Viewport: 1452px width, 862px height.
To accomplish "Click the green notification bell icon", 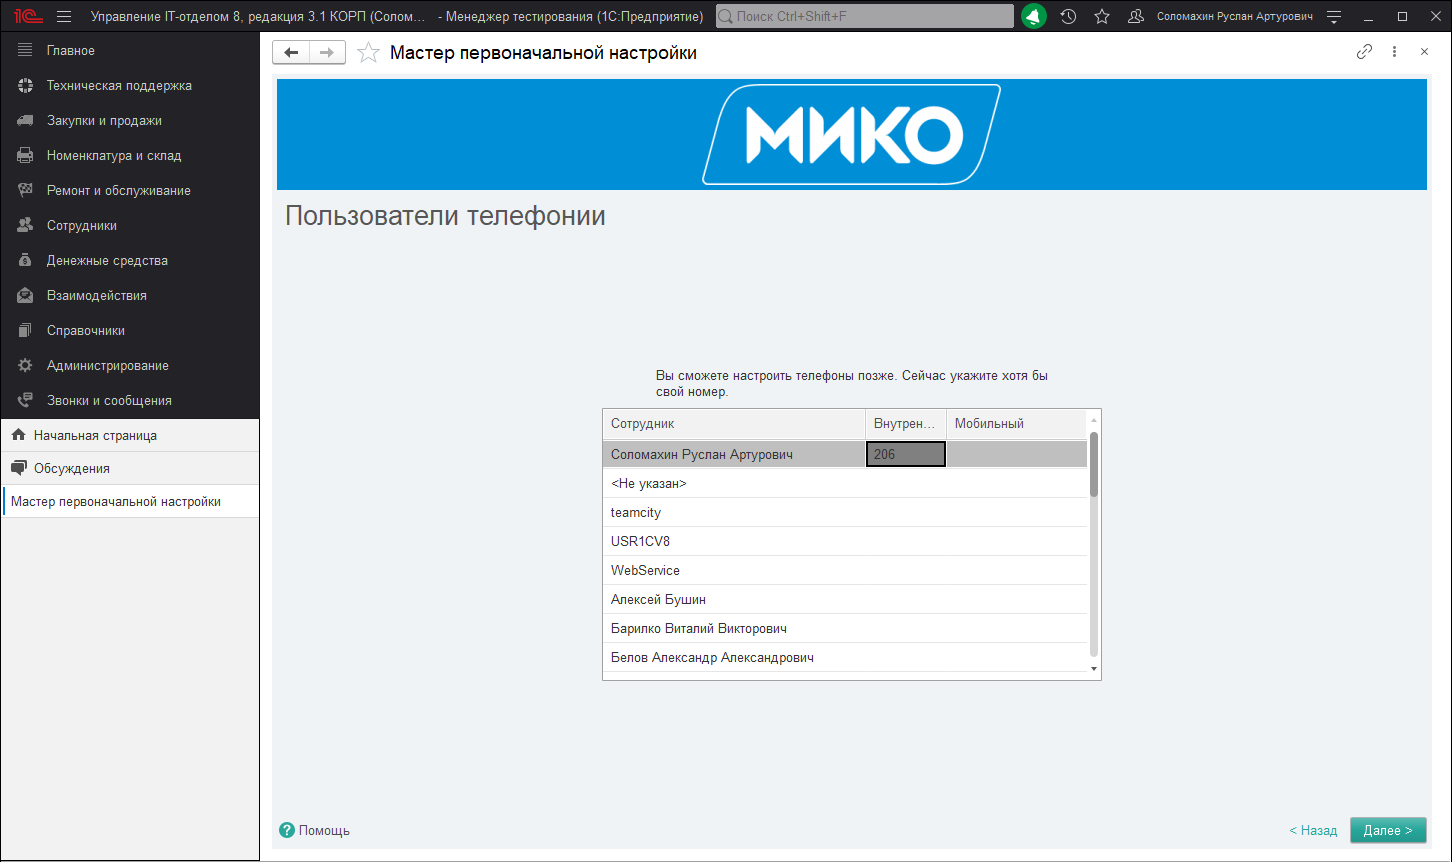I will [1033, 16].
